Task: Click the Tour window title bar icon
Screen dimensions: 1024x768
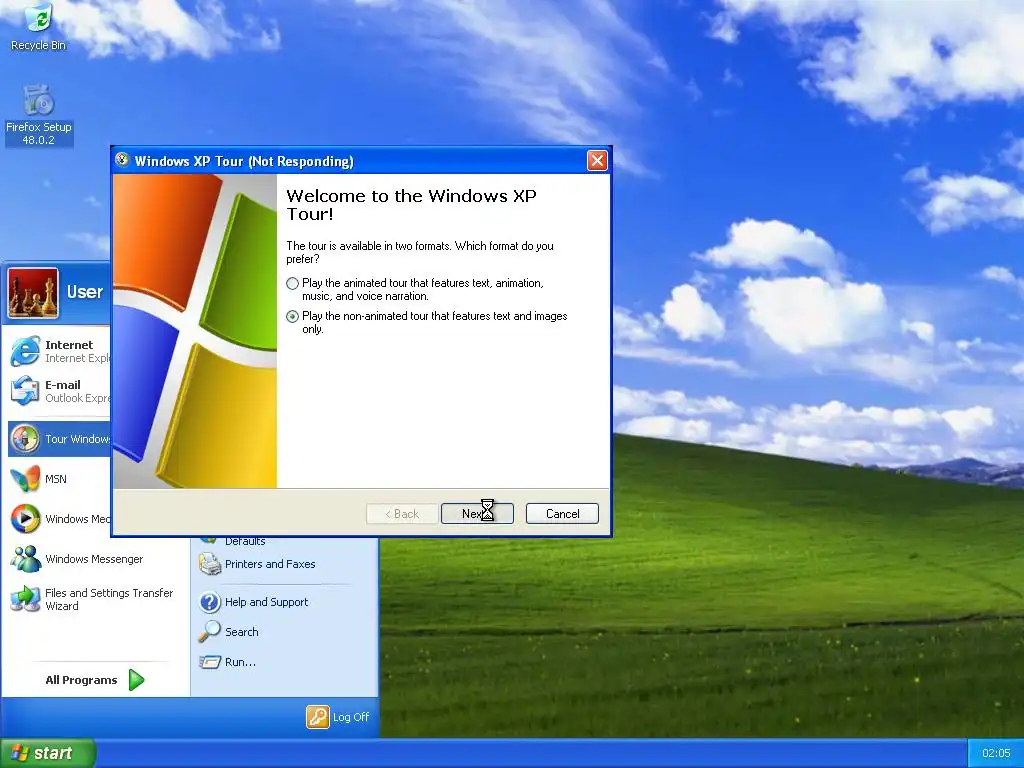Action: pyautogui.click(x=121, y=159)
